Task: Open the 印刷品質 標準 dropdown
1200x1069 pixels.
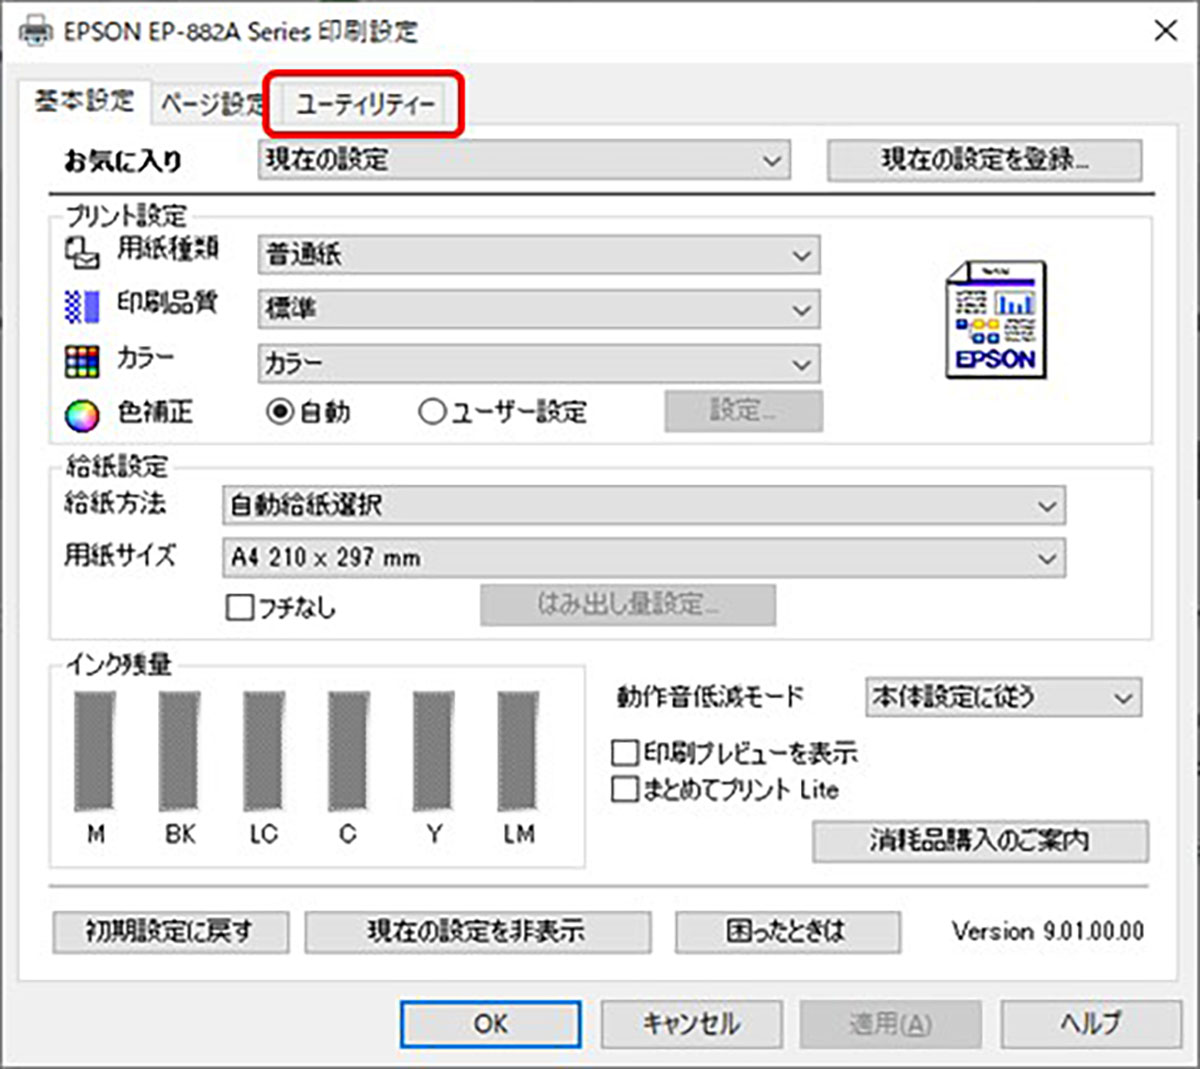Action: click(x=539, y=309)
